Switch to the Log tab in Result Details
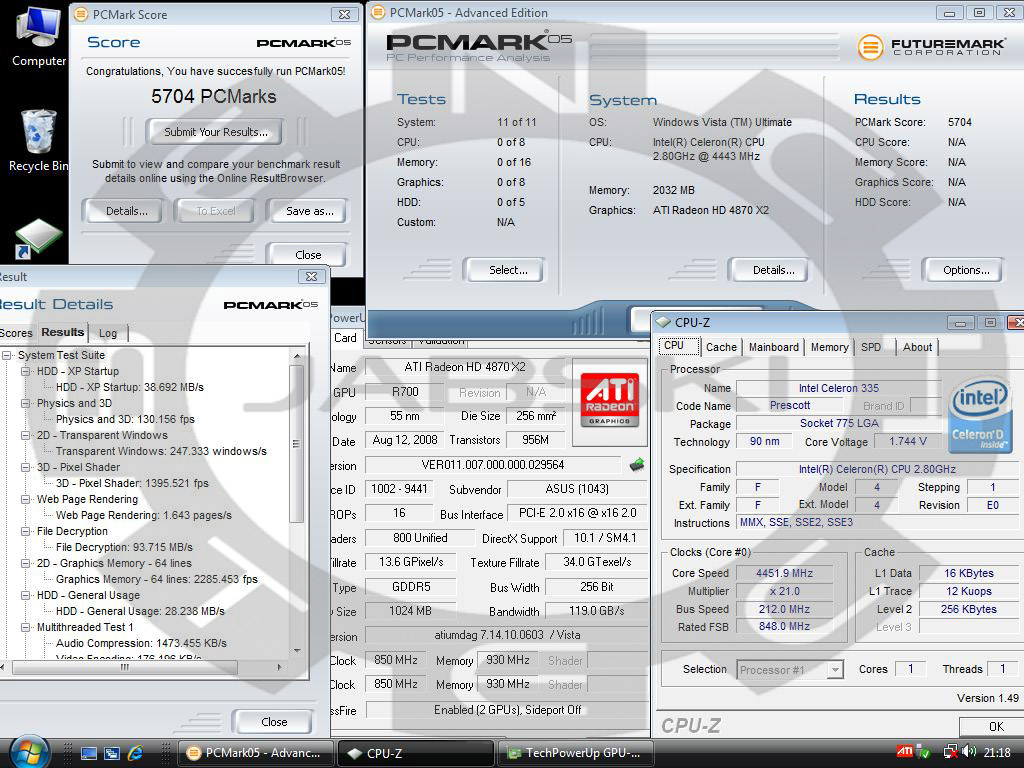The height and width of the screenshot is (768, 1024). 108,333
